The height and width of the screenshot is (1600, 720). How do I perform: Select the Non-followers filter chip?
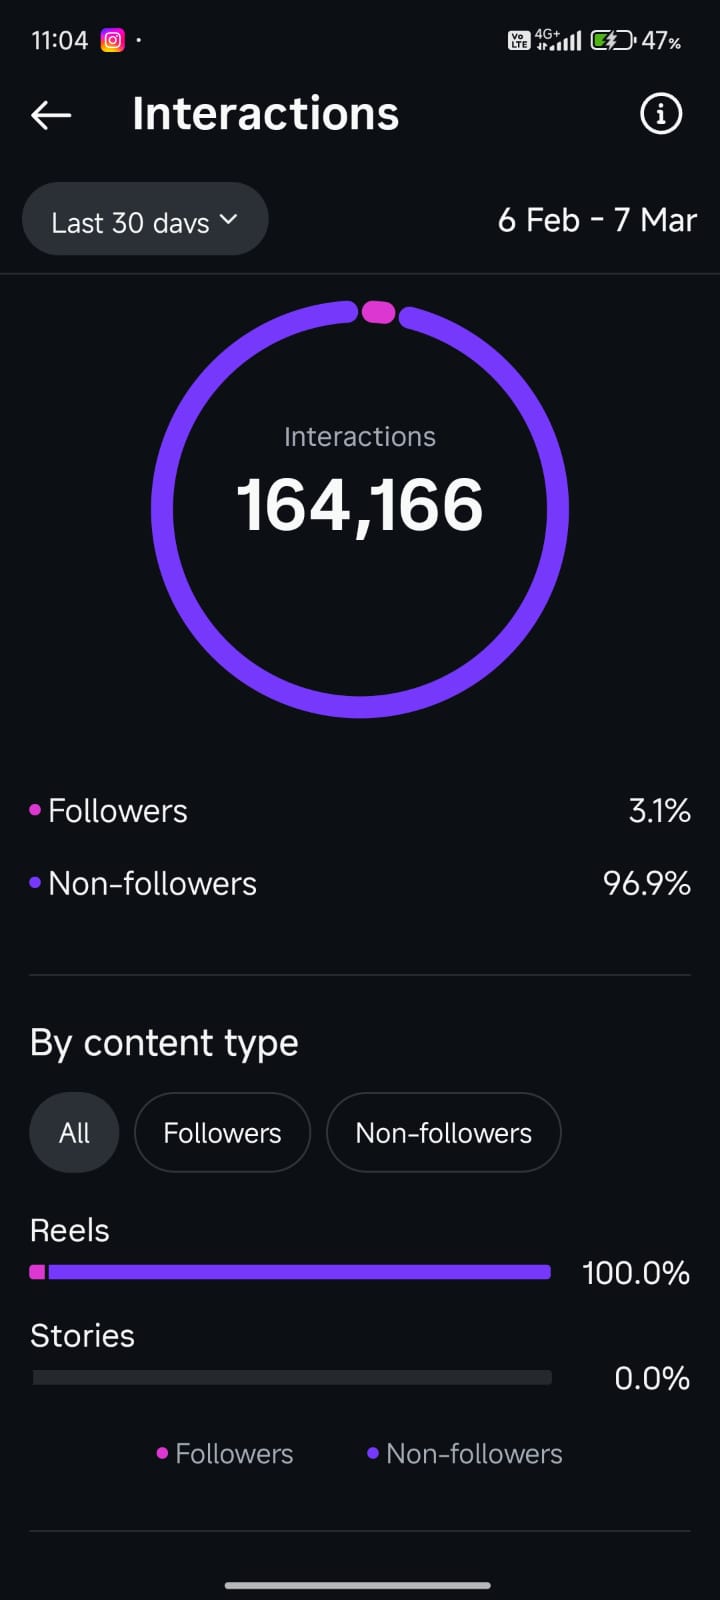[443, 1133]
